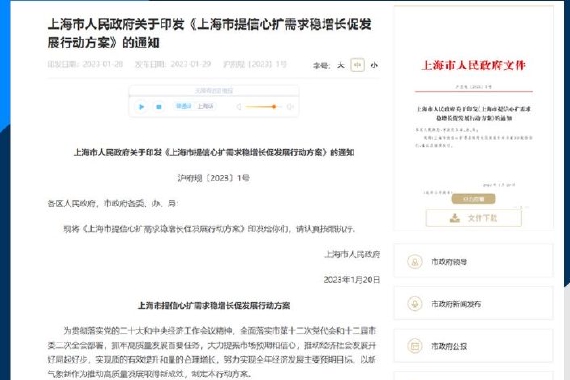The height and width of the screenshot is (380, 570).
Task: Select the 上海话 voice option
Action: [x=205, y=106]
